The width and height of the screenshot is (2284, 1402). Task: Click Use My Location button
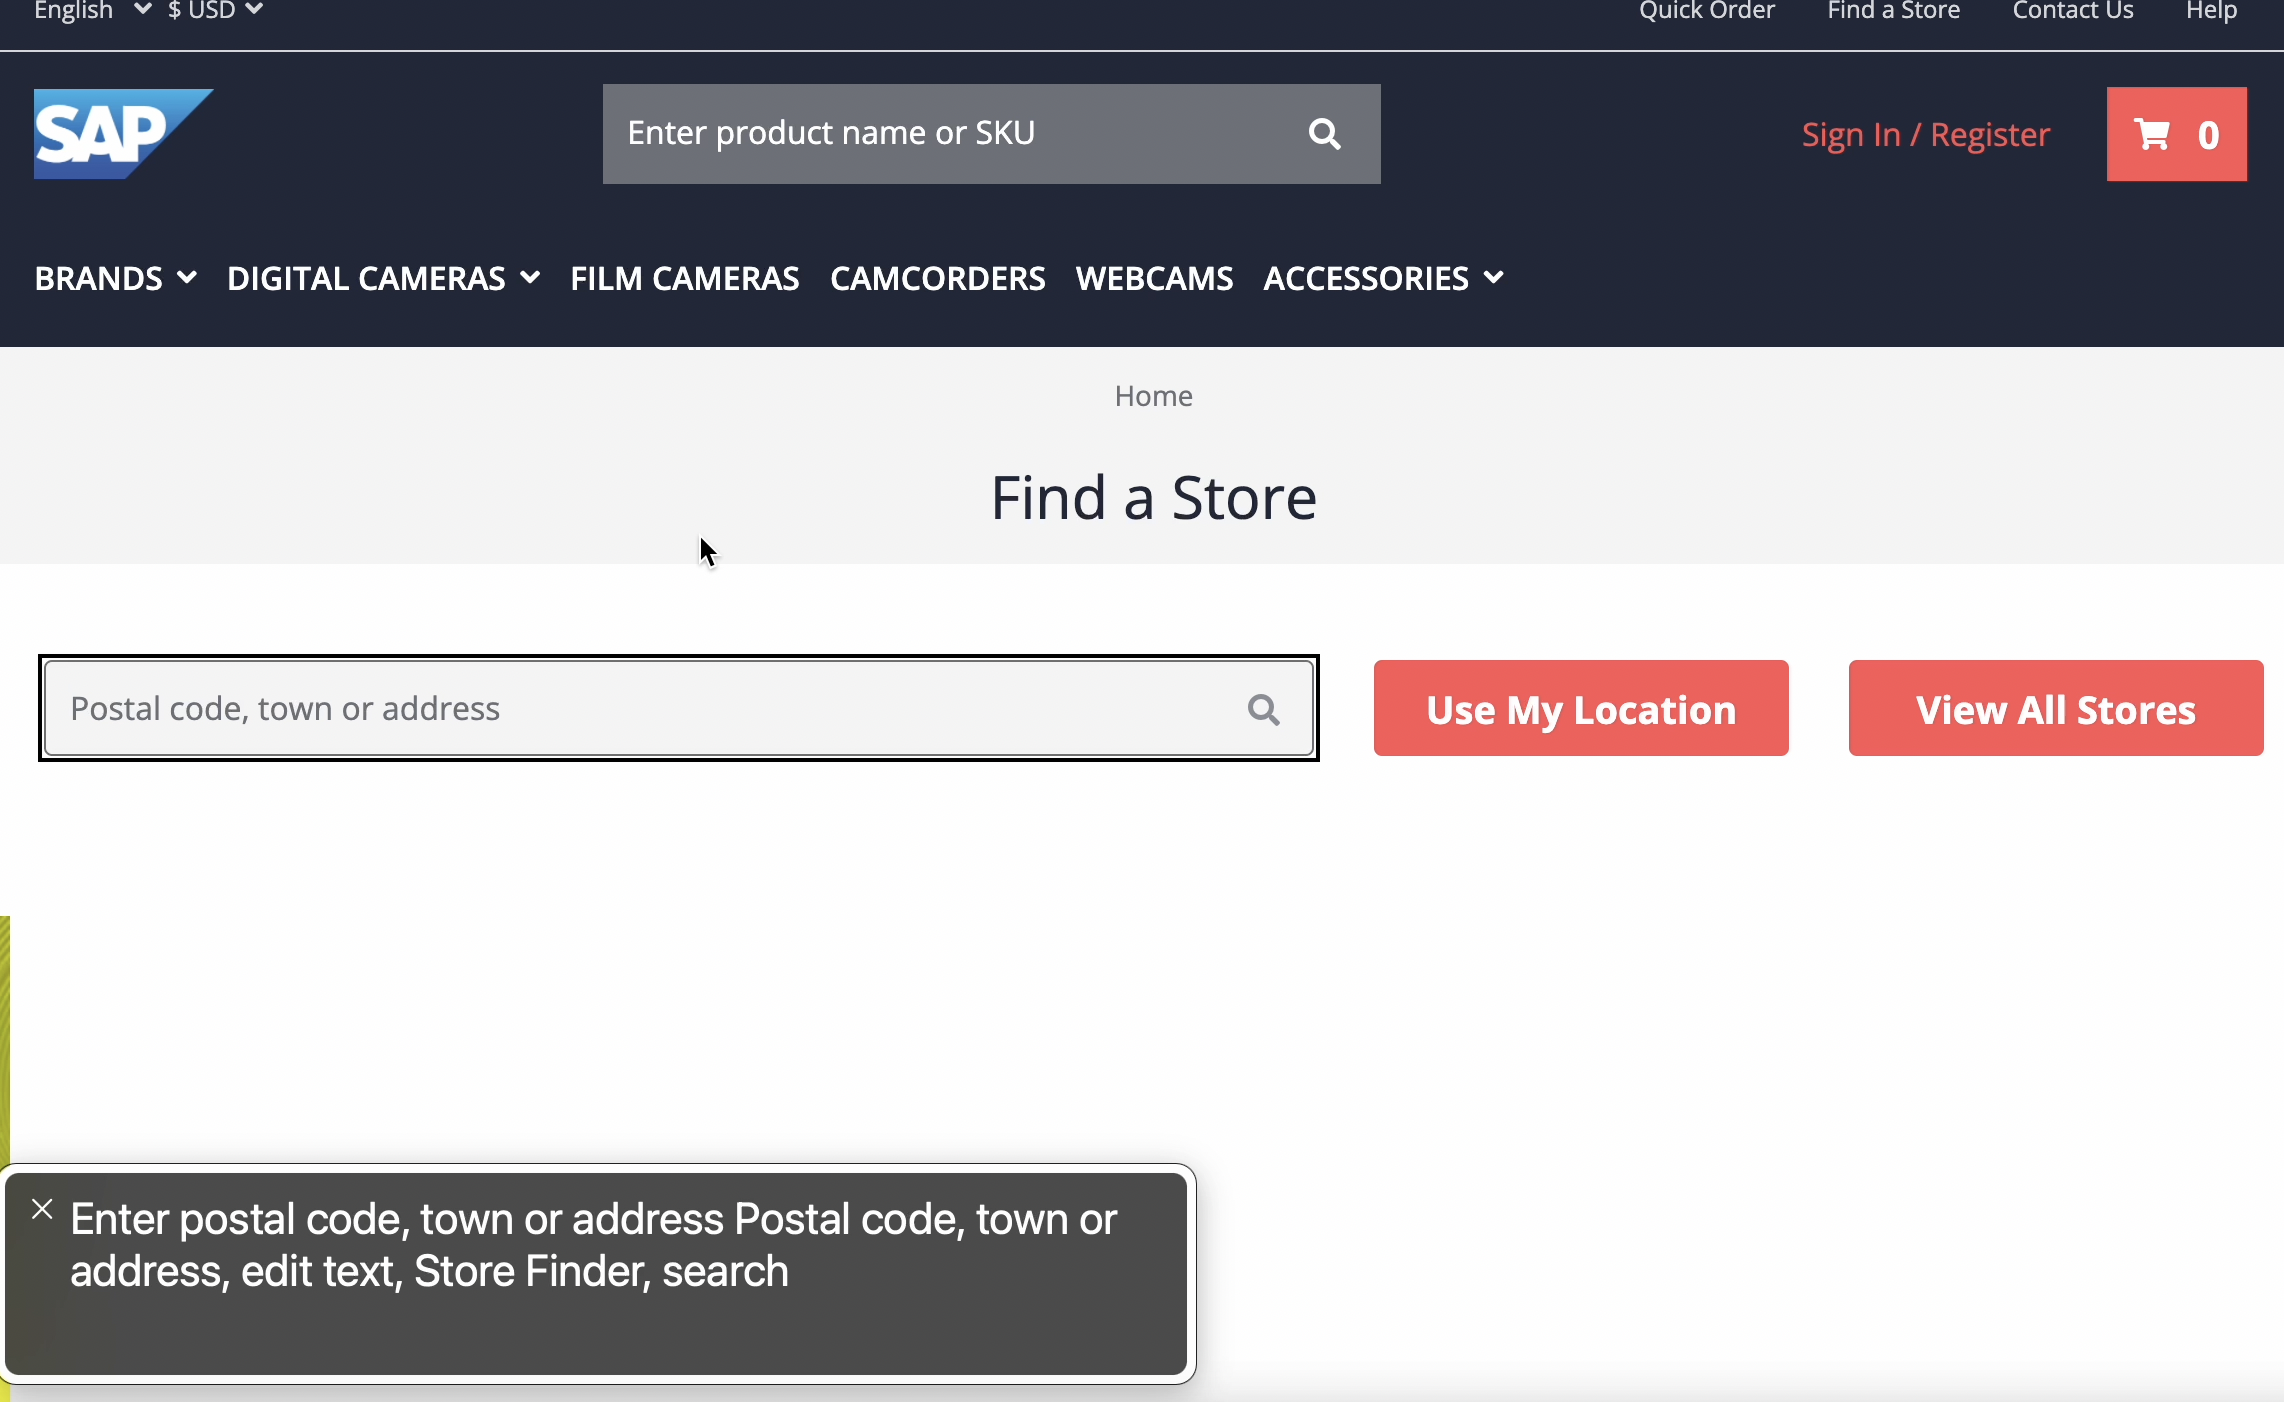pyautogui.click(x=1581, y=708)
